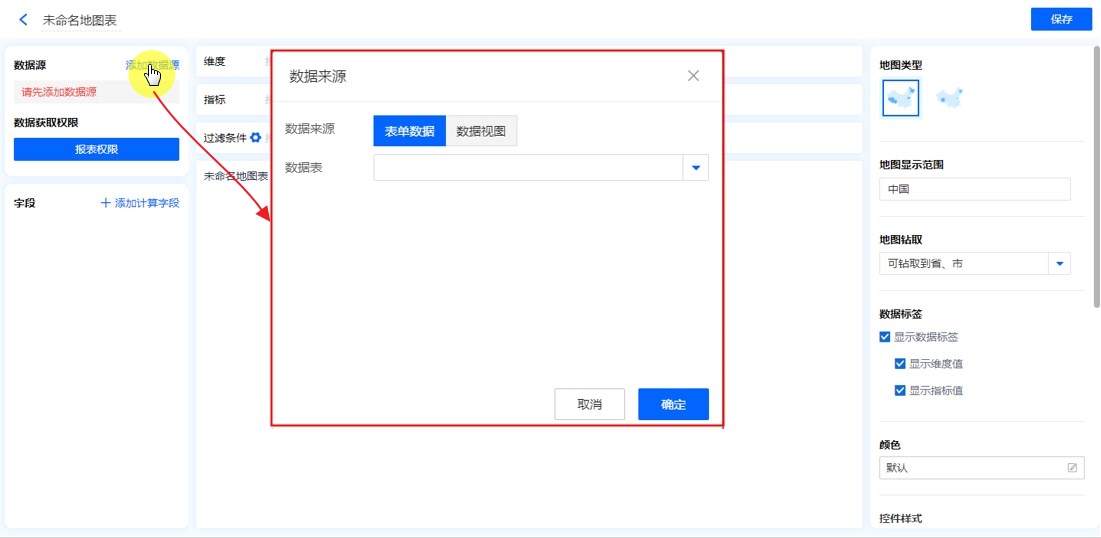Select the second map type icon

pos(949,98)
